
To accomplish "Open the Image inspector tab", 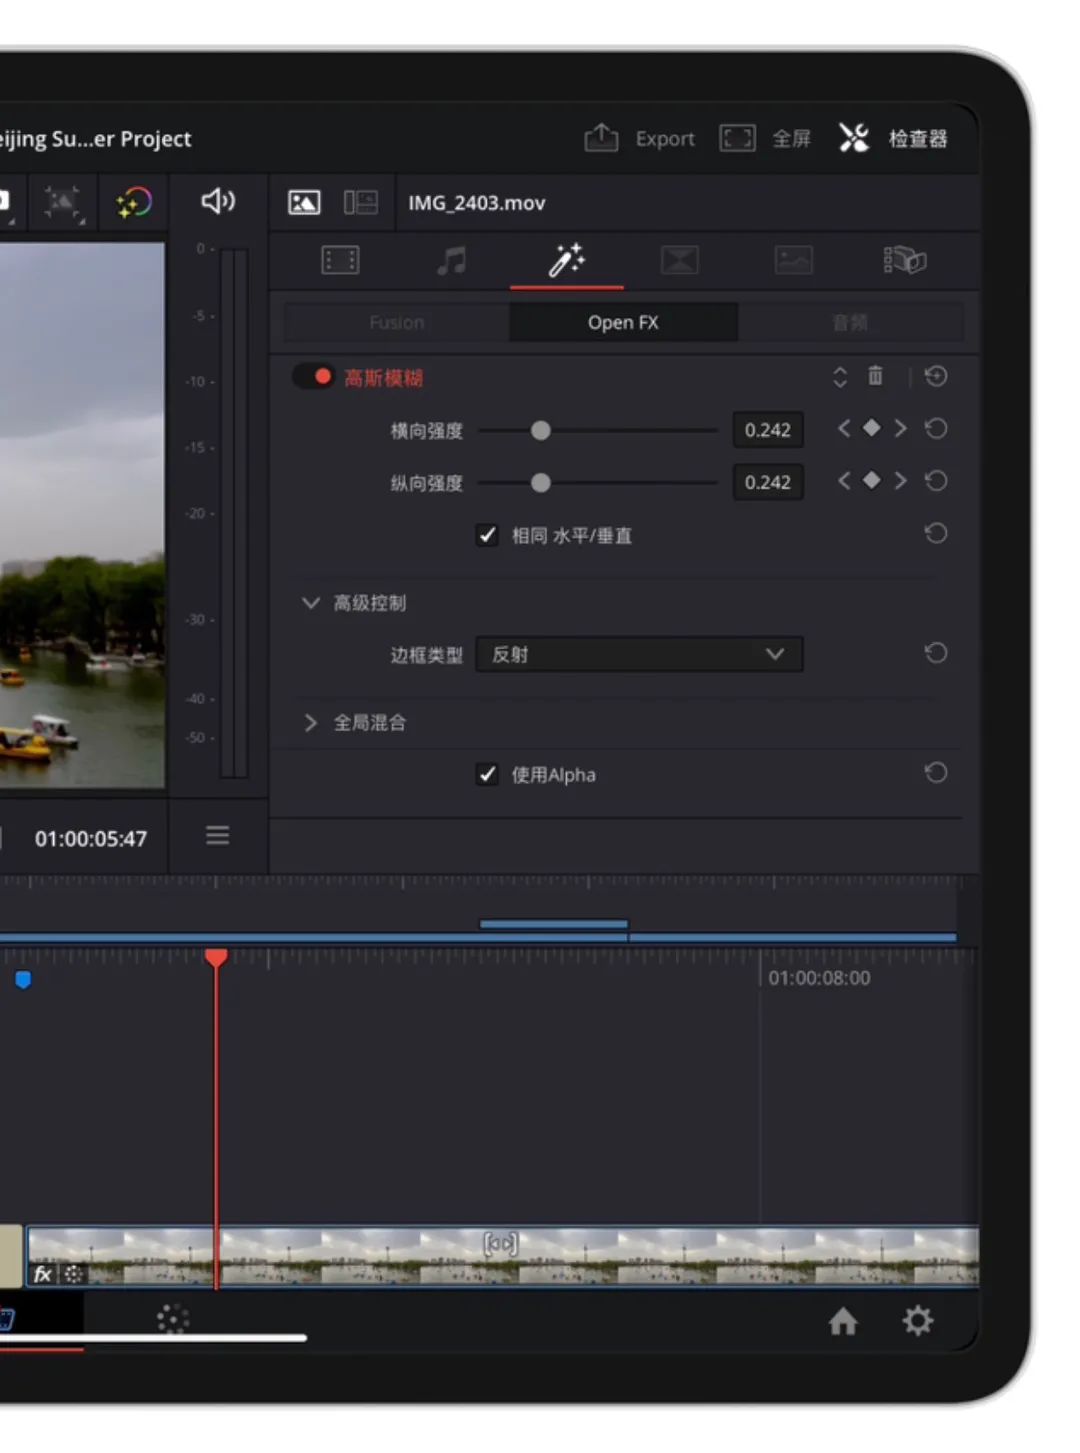I will pyautogui.click(x=794, y=261).
